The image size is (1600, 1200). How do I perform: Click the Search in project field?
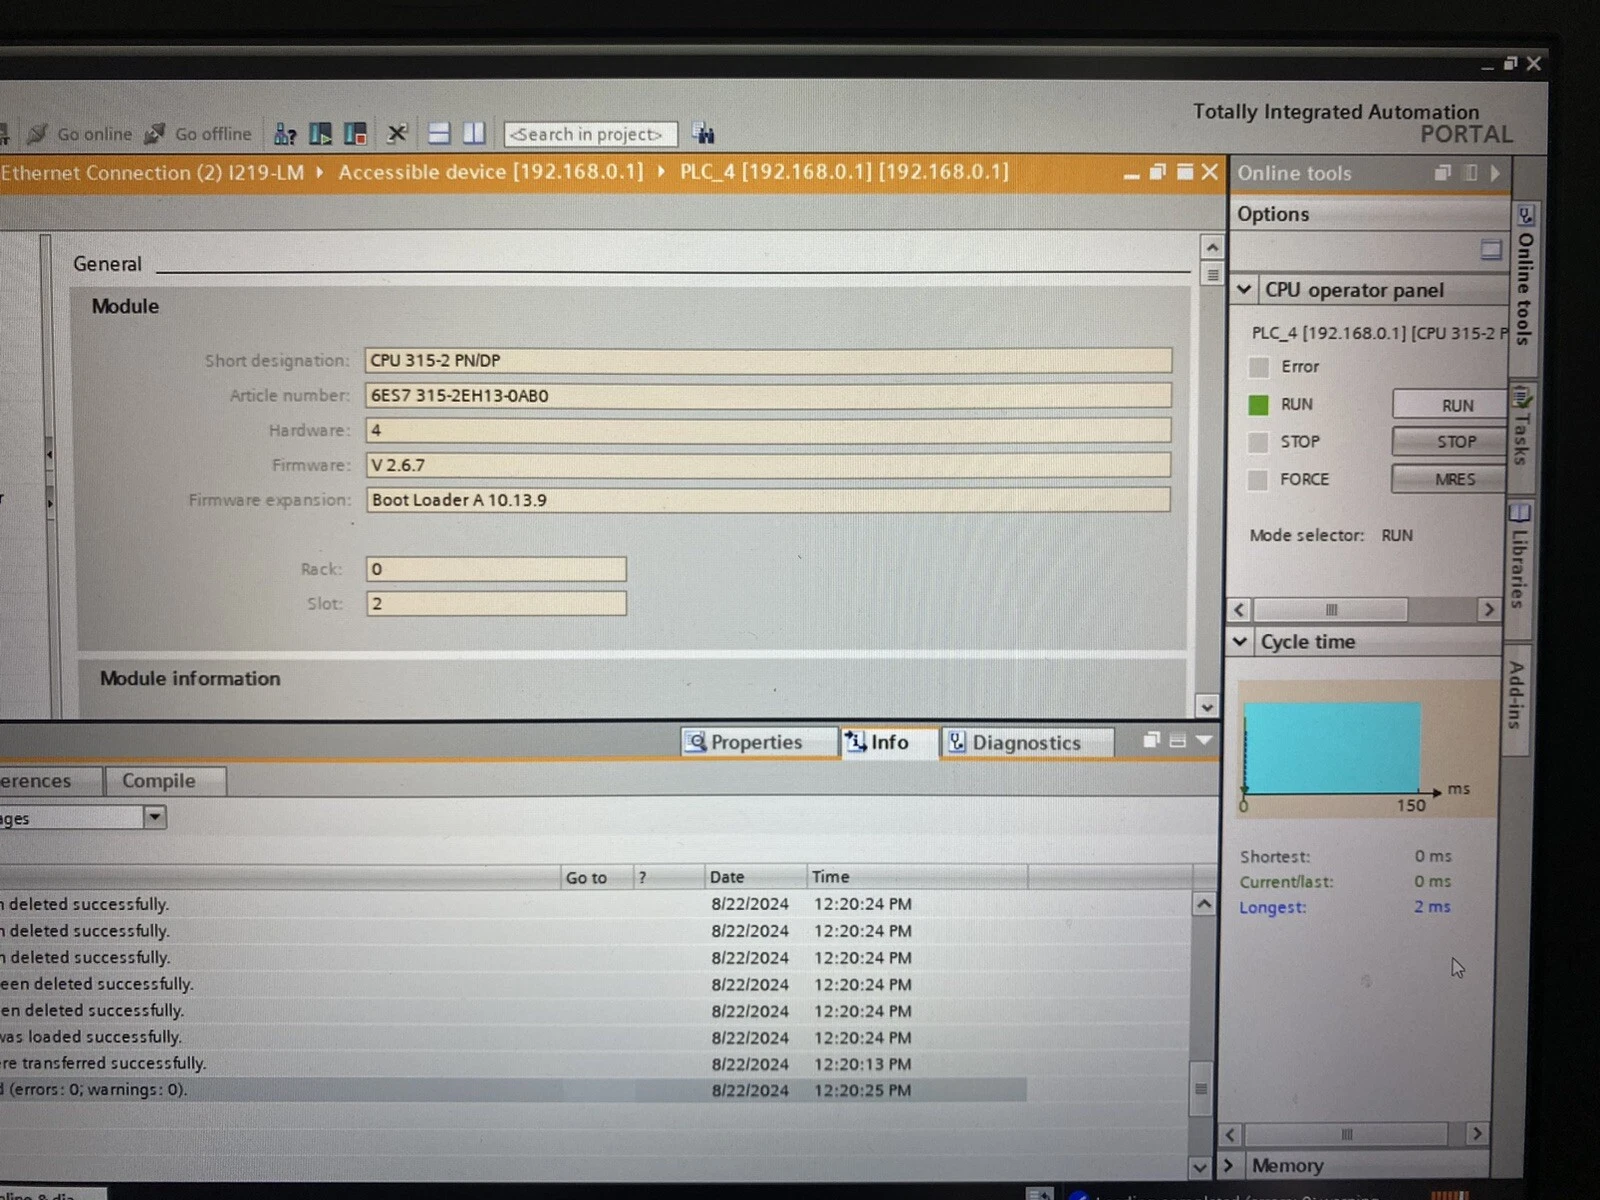[589, 134]
